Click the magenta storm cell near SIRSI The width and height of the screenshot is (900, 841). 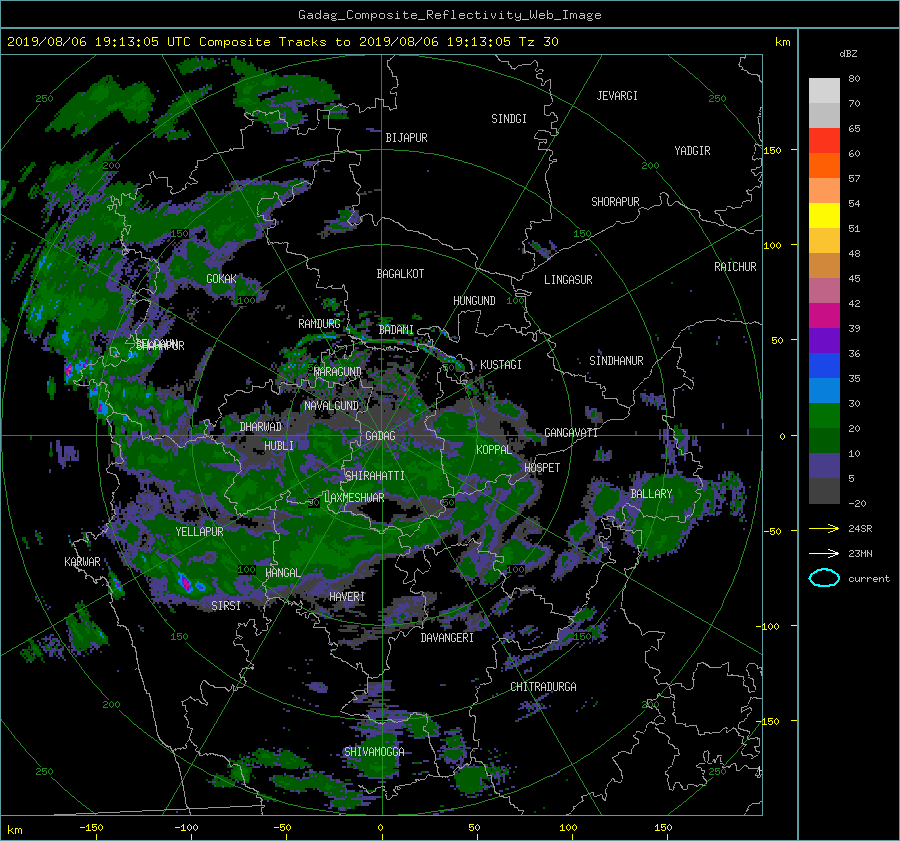click(x=185, y=582)
